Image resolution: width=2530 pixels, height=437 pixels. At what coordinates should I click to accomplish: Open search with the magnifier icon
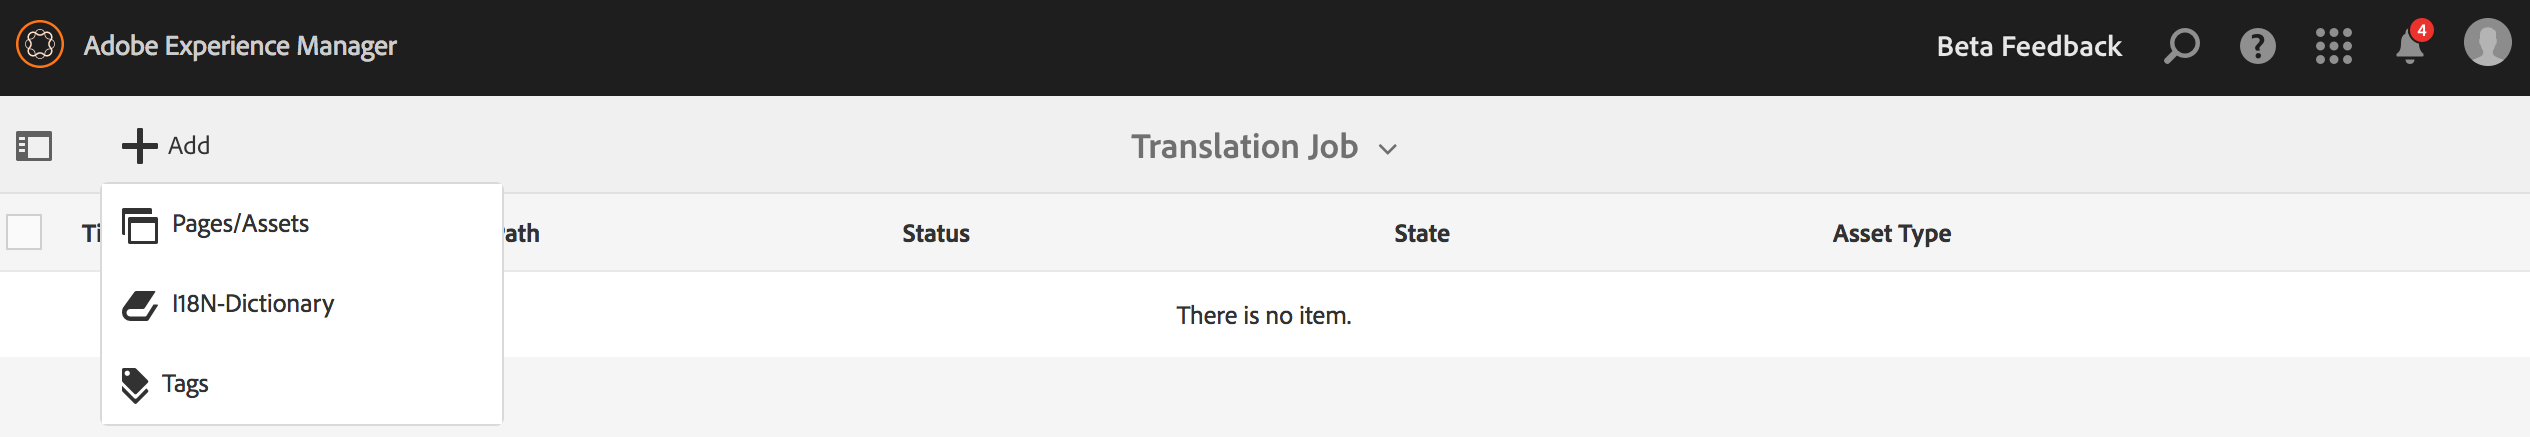[x=2181, y=46]
